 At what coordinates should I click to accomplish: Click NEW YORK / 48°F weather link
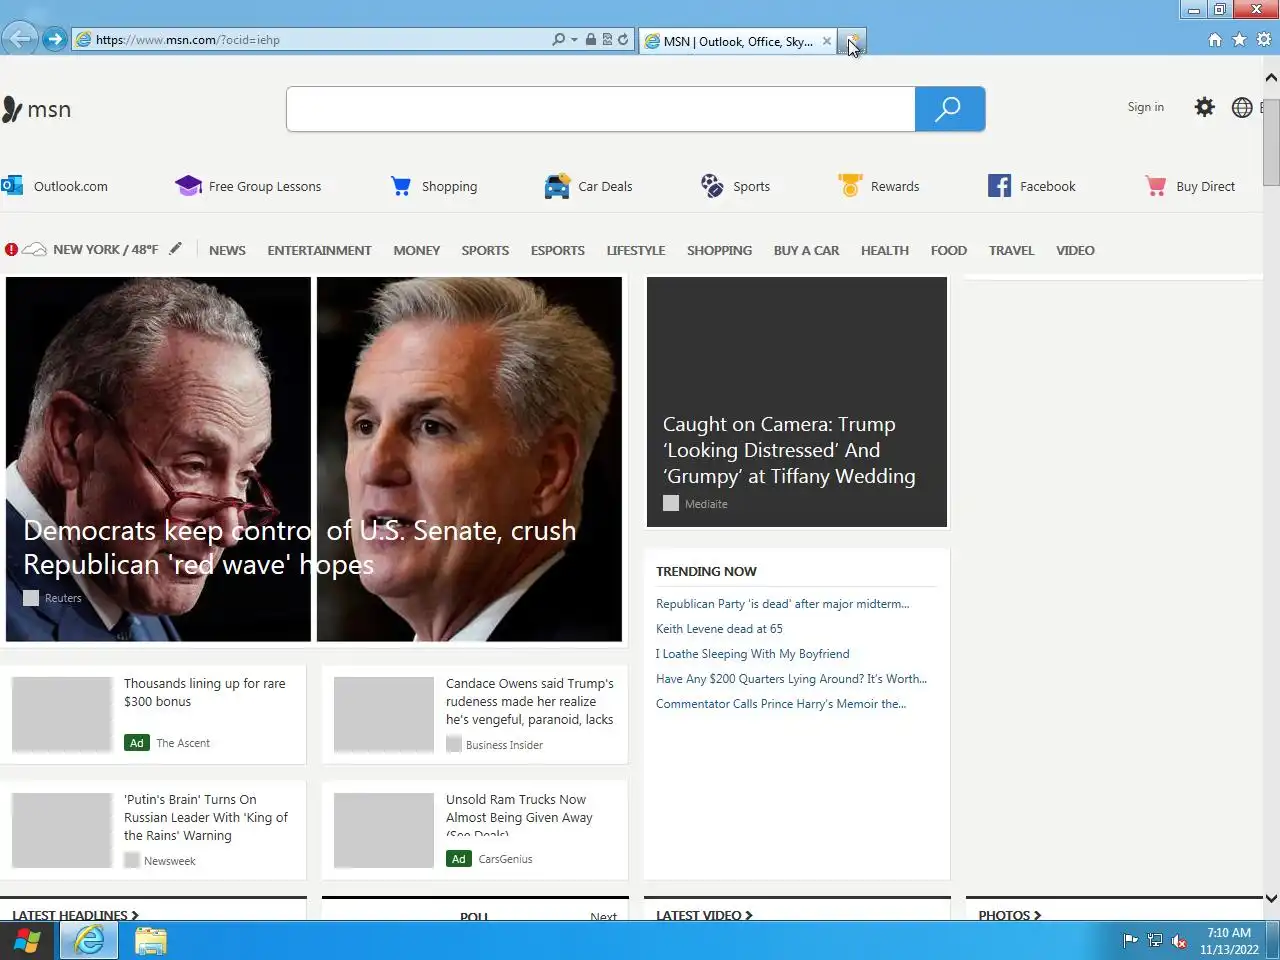tap(105, 250)
